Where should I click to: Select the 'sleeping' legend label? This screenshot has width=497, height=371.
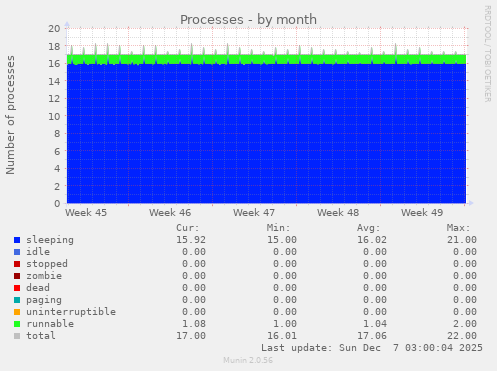point(50,240)
